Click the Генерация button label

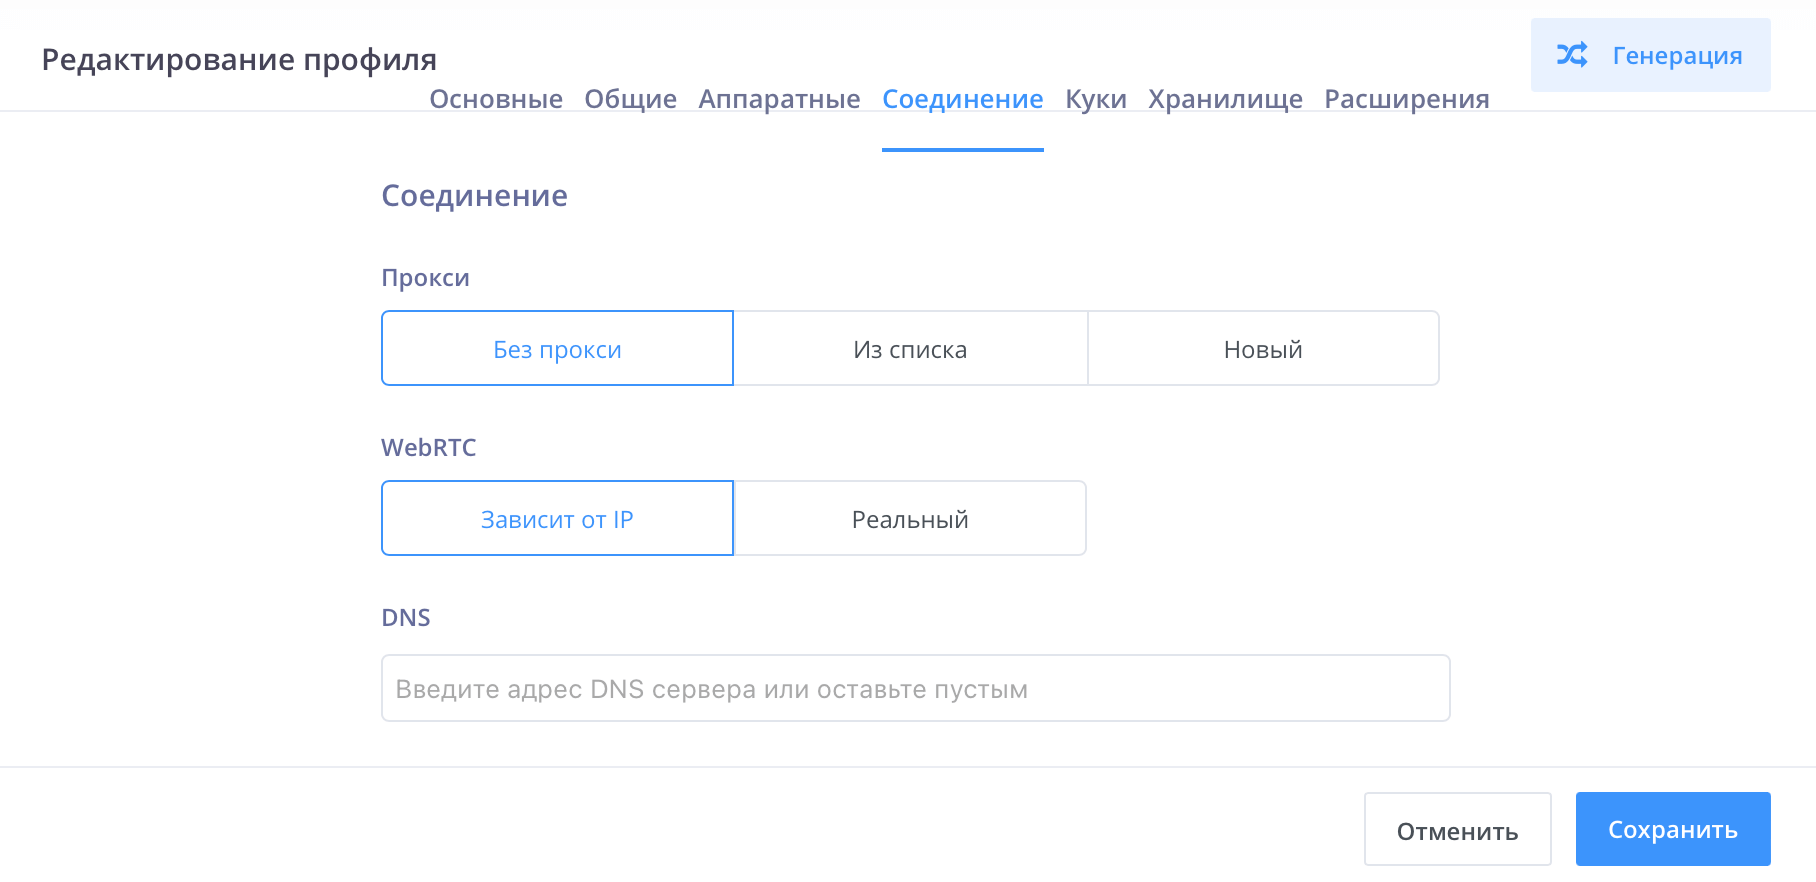(x=1677, y=56)
